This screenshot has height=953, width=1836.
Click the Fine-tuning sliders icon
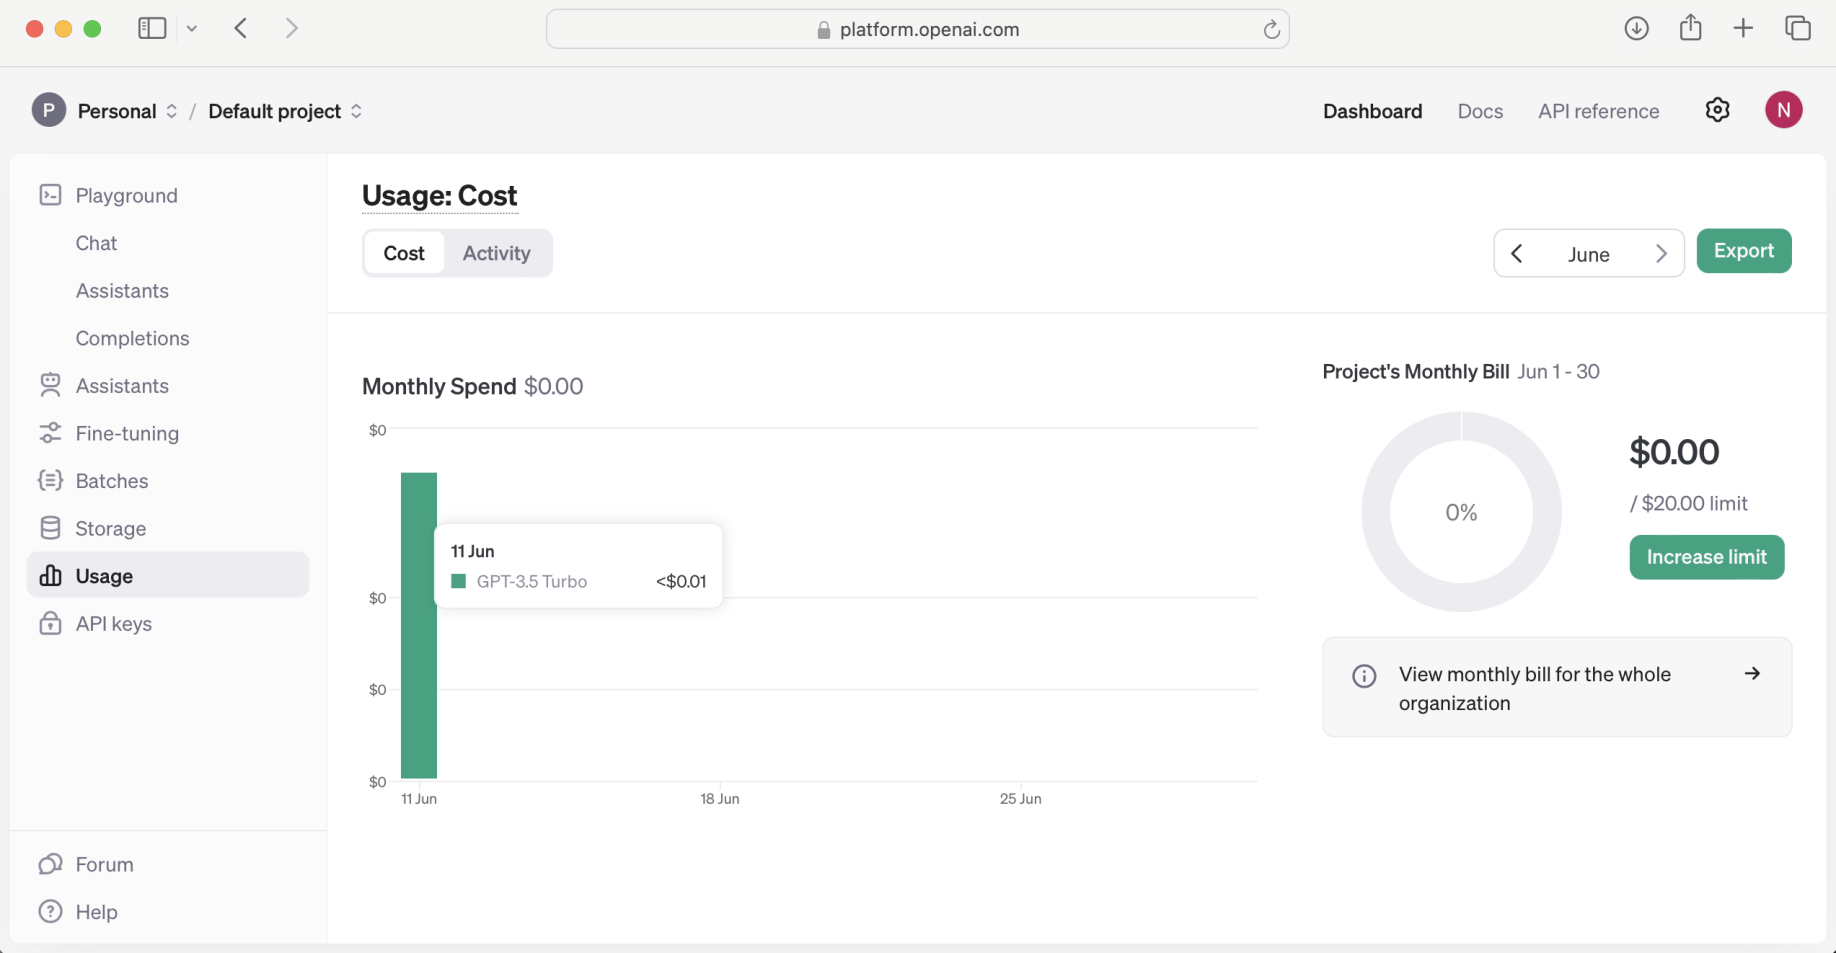coord(50,433)
